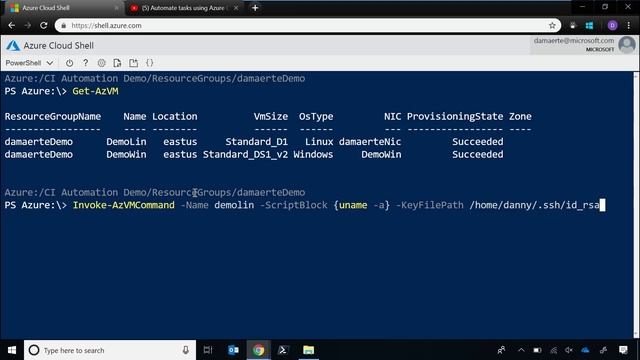Image resolution: width=640 pixels, height=360 pixels.
Task: Open the People icon in system tray
Action: [501, 350]
